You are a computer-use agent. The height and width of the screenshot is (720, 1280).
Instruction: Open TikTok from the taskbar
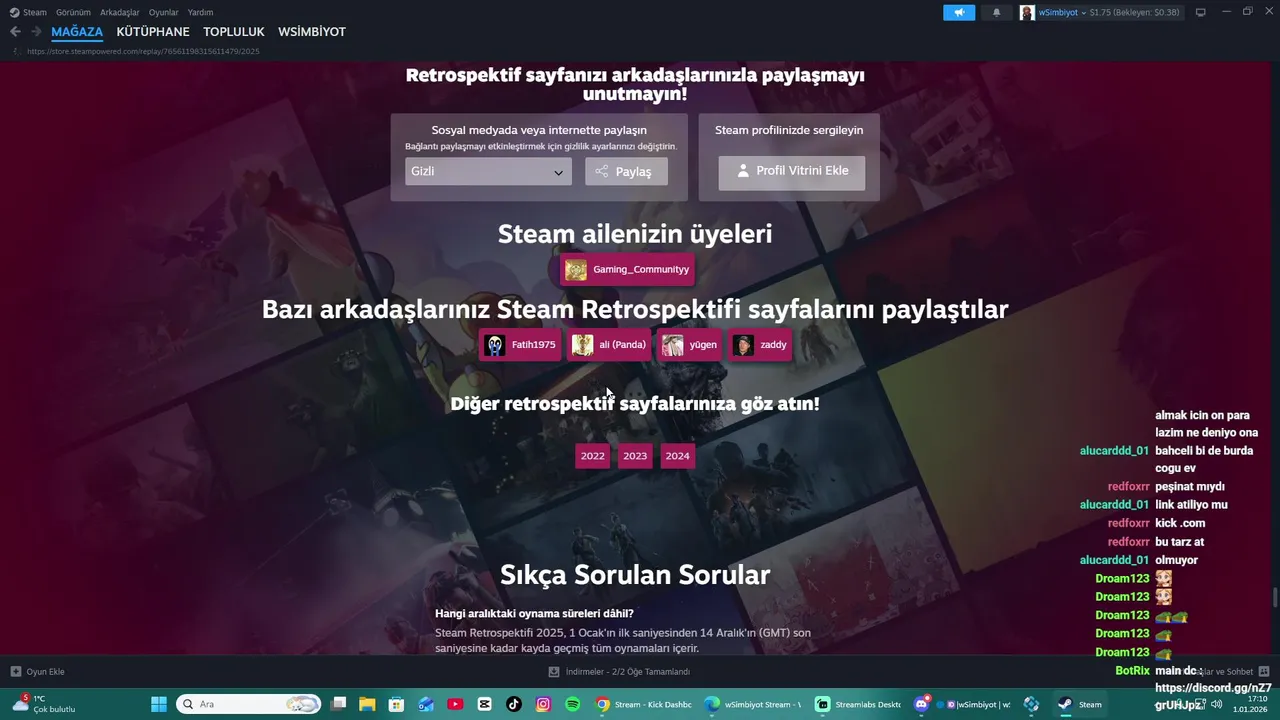point(514,704)
